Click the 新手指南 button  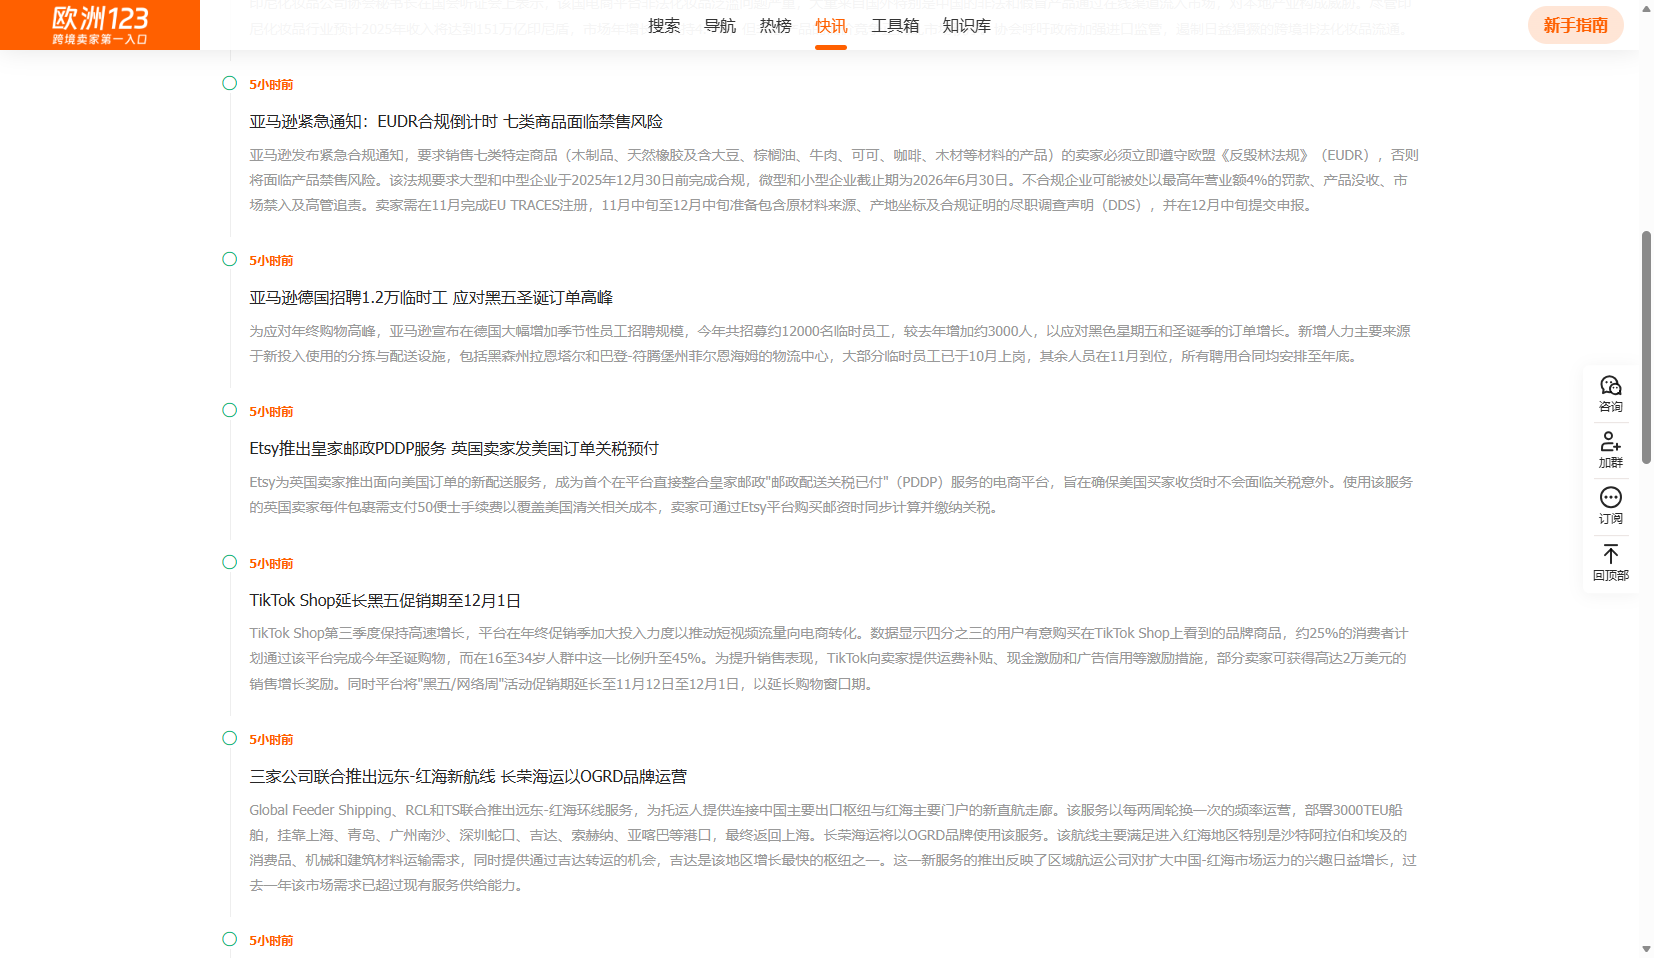coord(1575,25)
